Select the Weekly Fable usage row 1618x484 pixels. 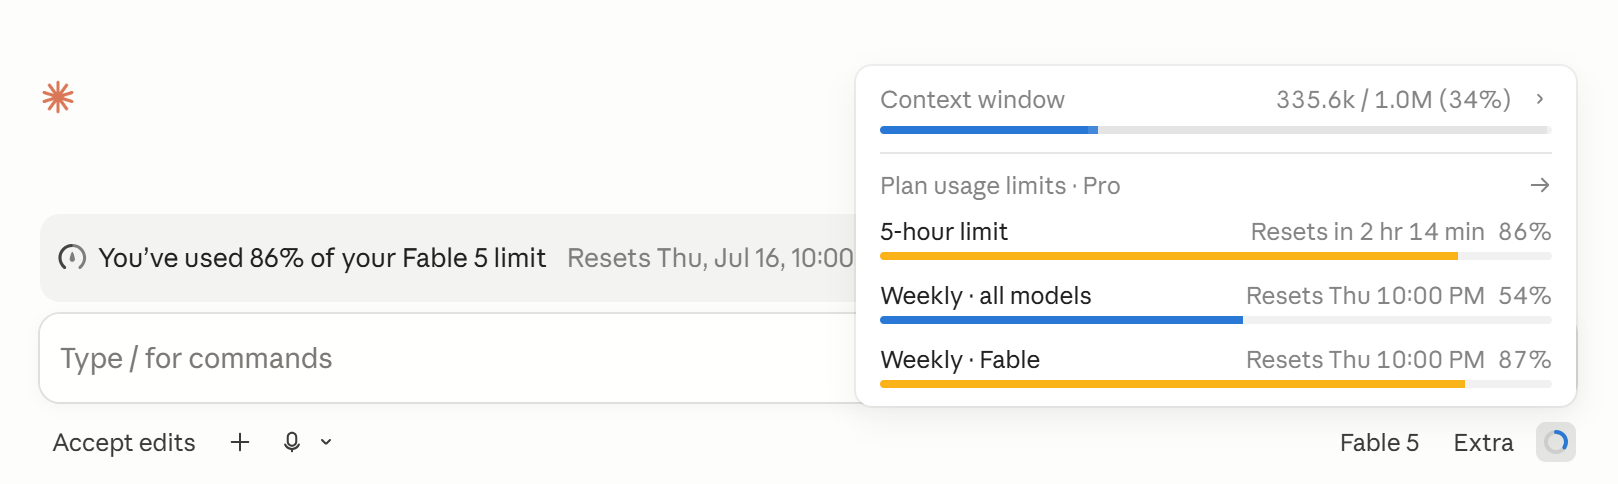click(x=1216, y=368)
